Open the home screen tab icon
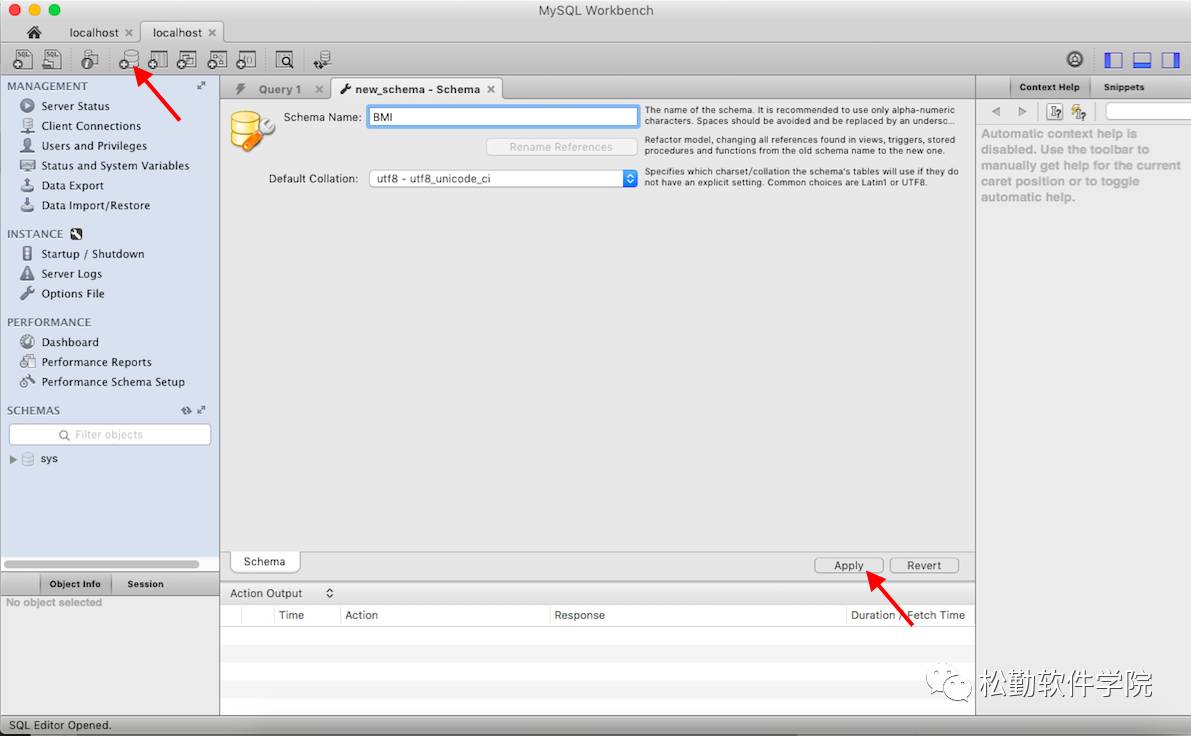Viewport: 1191px width, 736px height. pos(33,33)
